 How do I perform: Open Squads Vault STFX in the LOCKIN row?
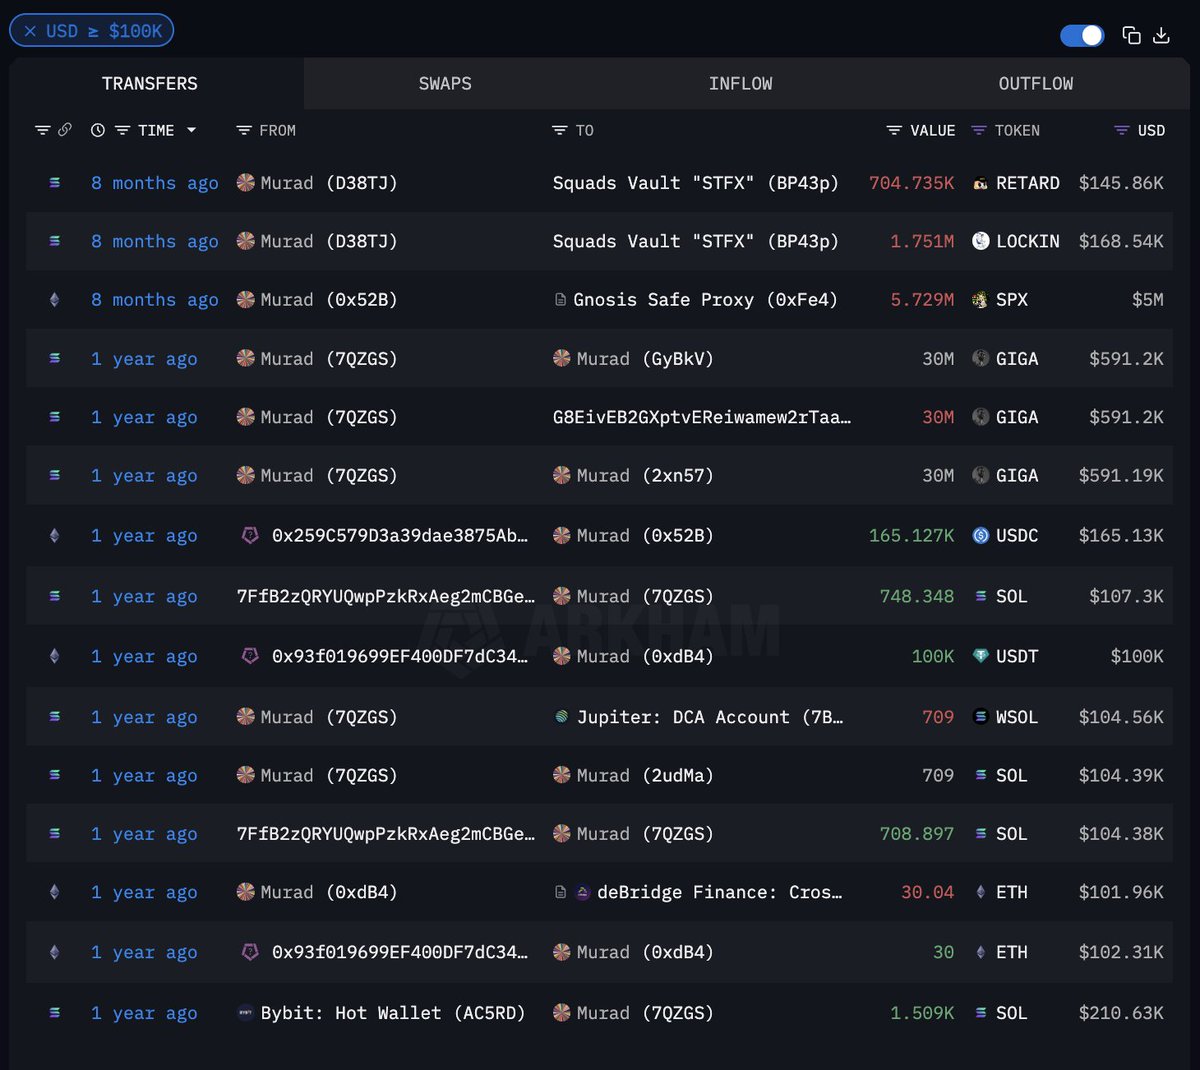click(696, 241)
